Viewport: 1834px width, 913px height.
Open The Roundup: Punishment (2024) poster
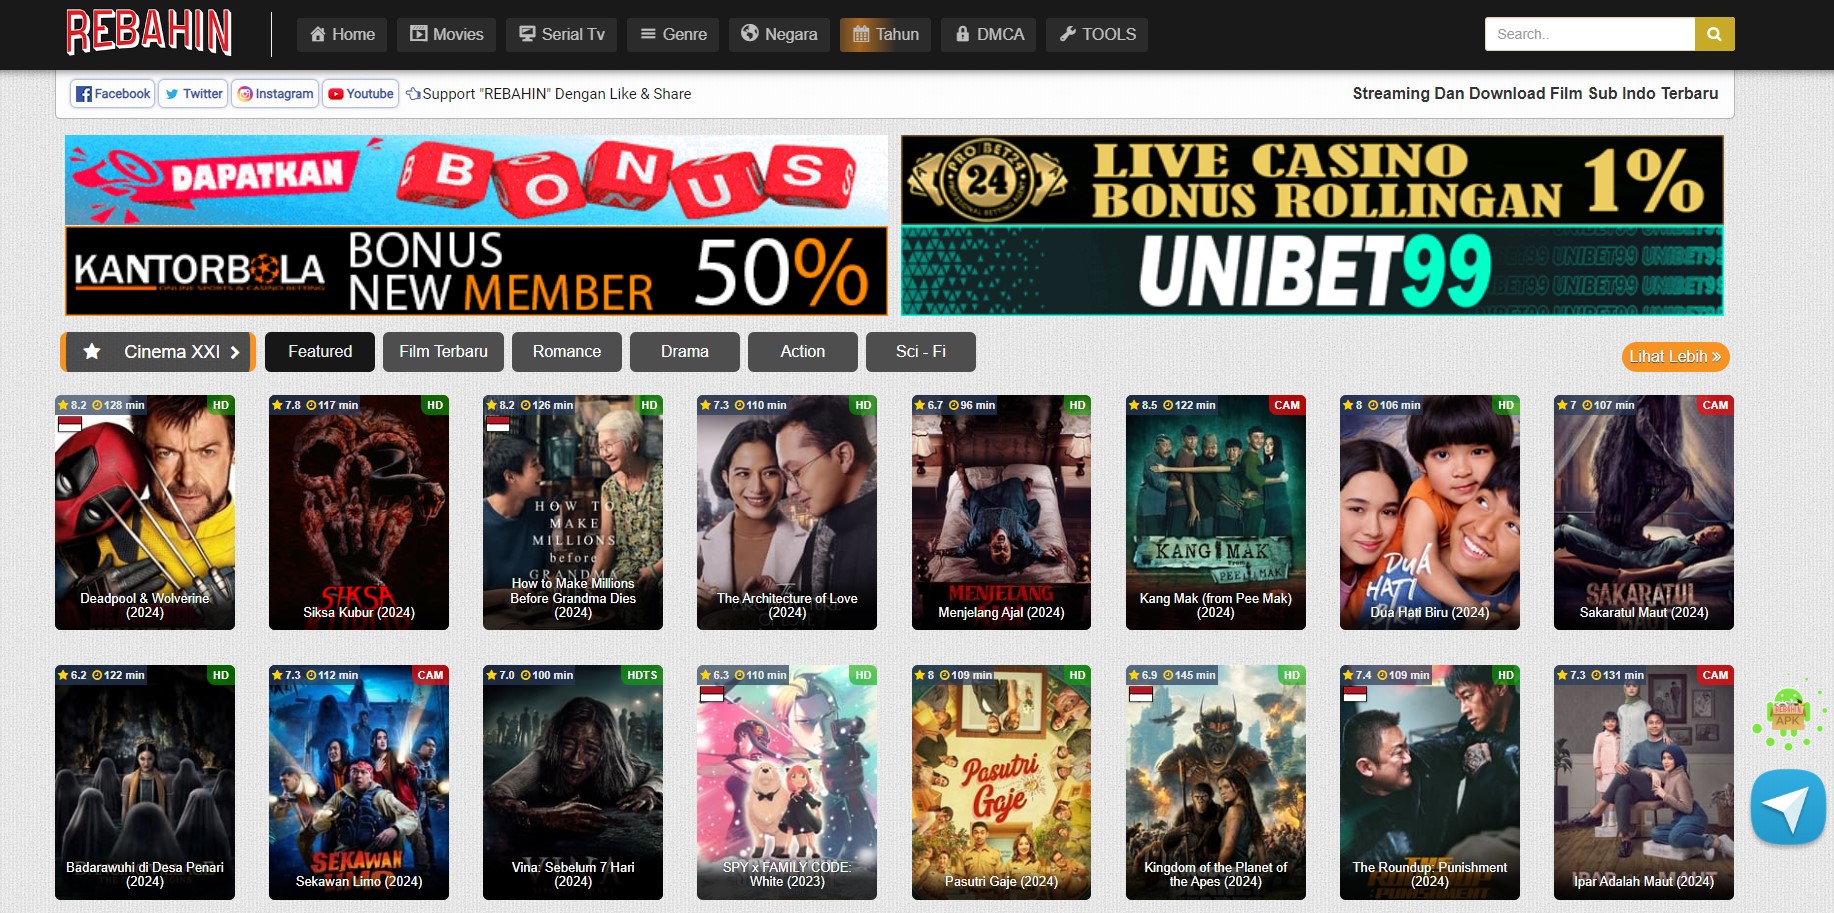[1430, 782]
